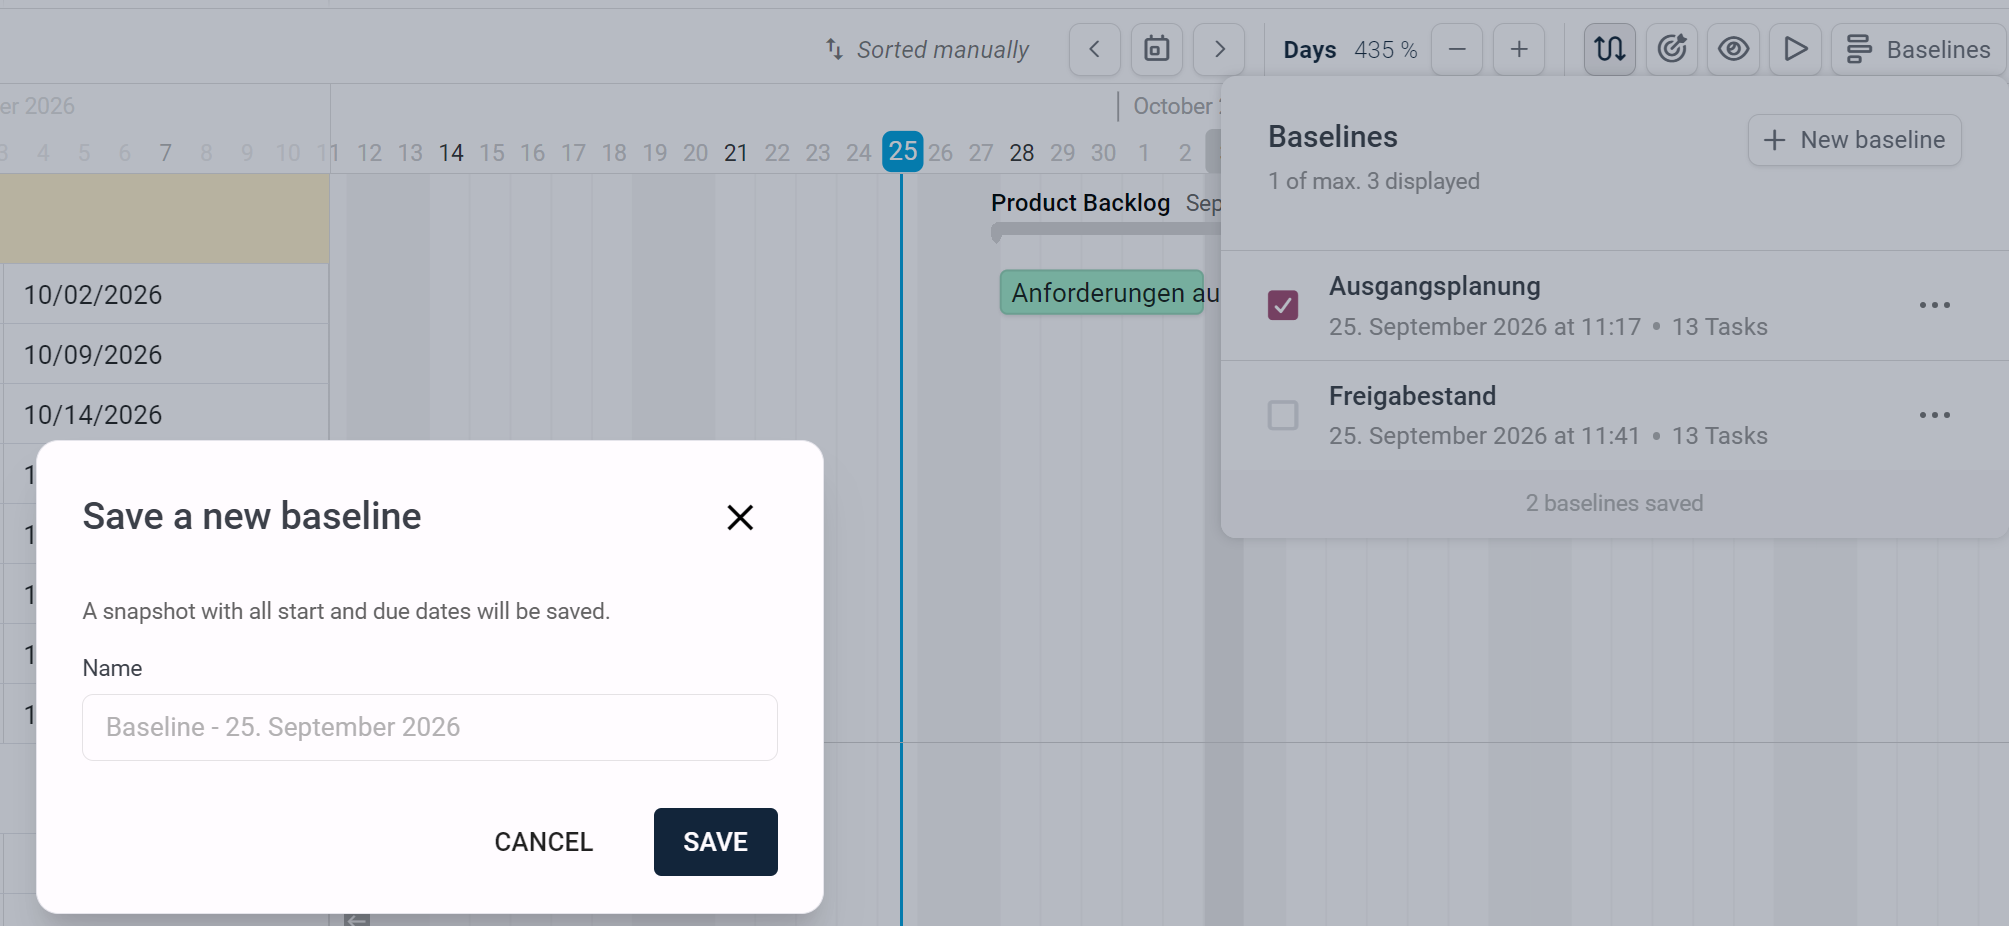2009x926 pixels.
Task: Click day 28 in timeline header
Action: click(1022, 153)
